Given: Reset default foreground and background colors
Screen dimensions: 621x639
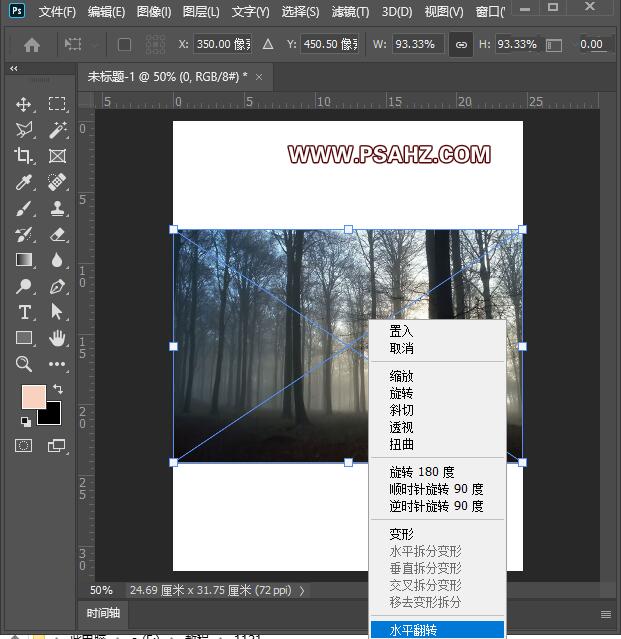Looking at the screenshot, I should [26, 421].
